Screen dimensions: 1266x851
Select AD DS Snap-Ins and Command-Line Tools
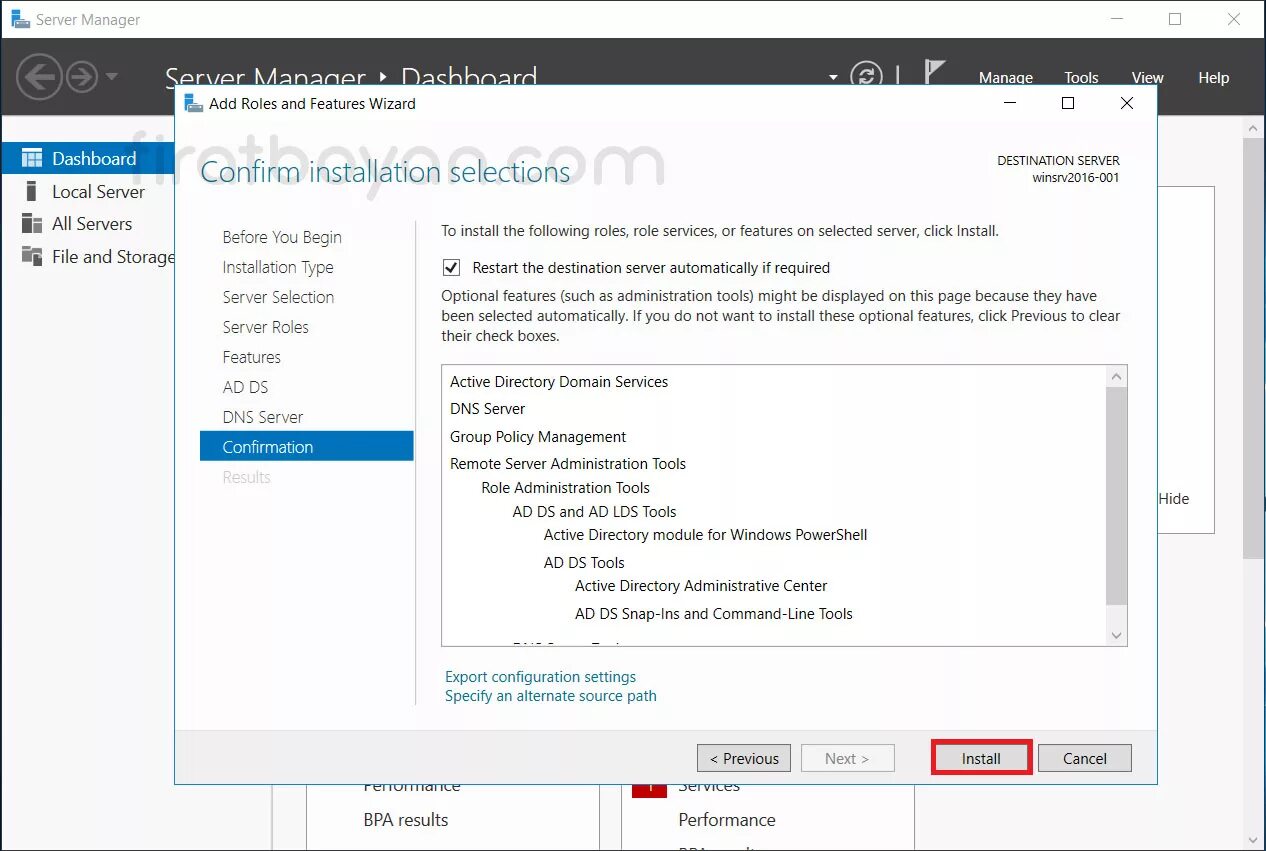[x=713, y=614]
